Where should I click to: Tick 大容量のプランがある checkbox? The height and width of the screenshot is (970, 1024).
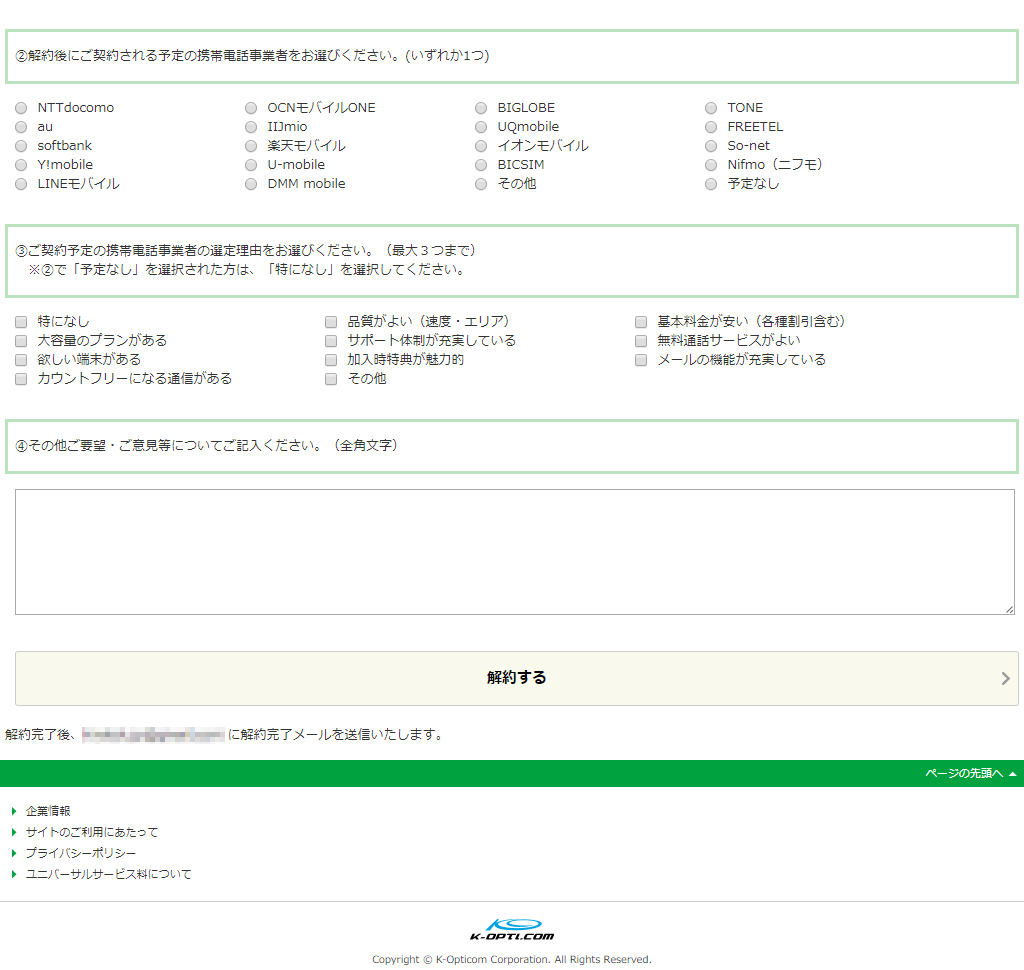(22, 340)
